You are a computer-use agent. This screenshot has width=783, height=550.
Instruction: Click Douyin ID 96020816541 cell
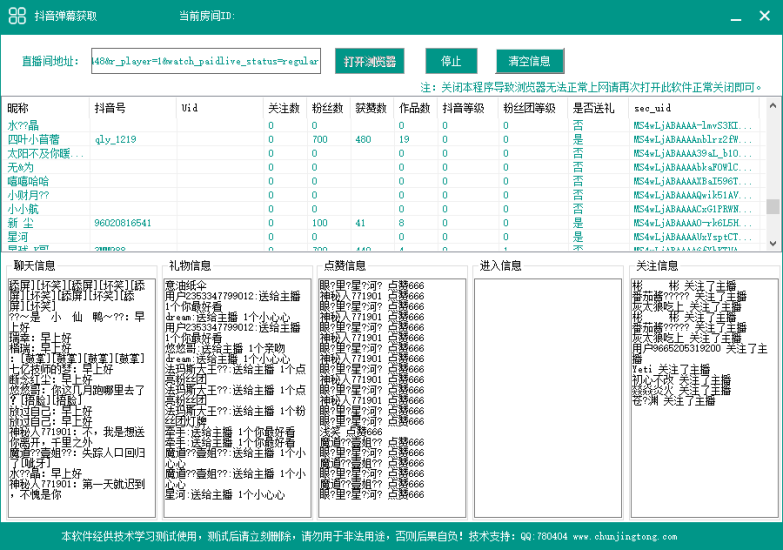tap(123, 223)
